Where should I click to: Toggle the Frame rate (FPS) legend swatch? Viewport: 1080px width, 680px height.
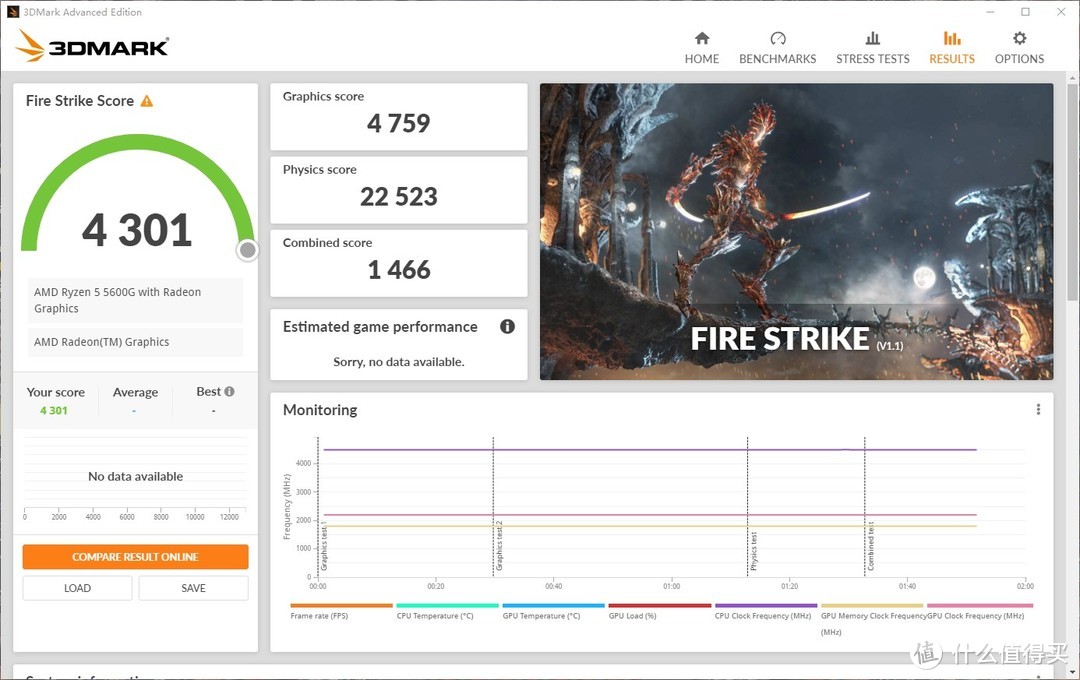(x=341, y=606)
